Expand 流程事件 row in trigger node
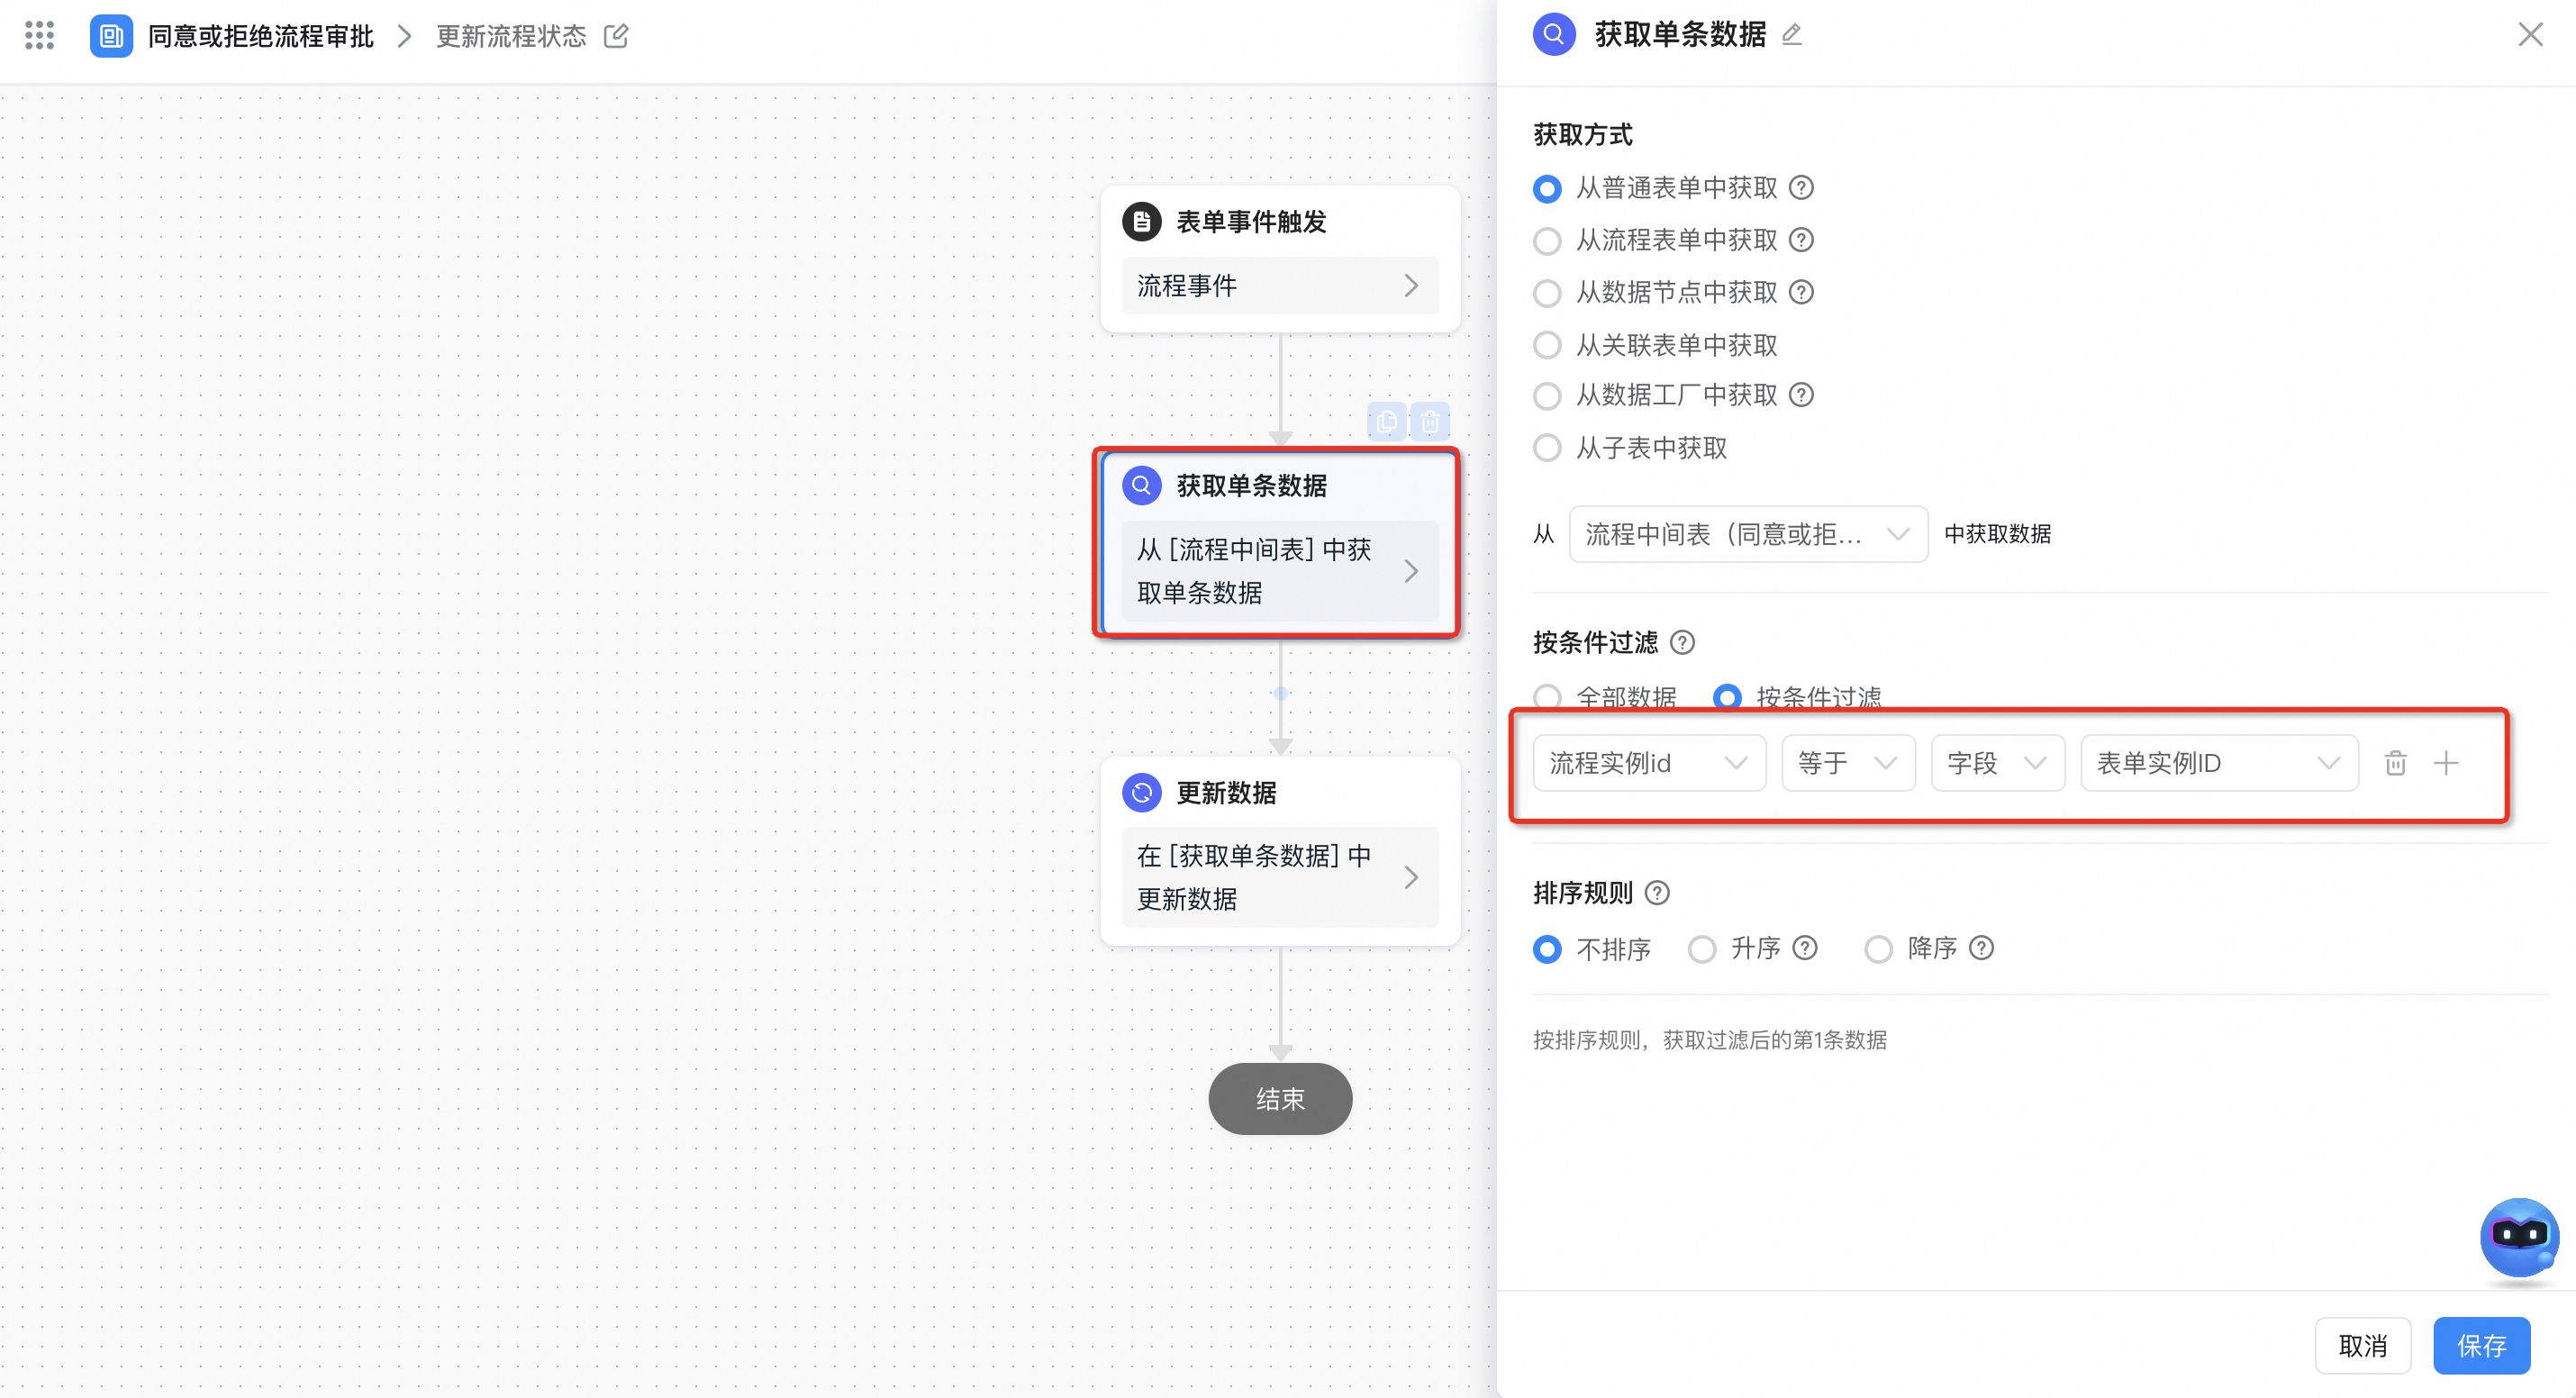The height and width of the screenshot is (1398, 2576). point(1280,285)
